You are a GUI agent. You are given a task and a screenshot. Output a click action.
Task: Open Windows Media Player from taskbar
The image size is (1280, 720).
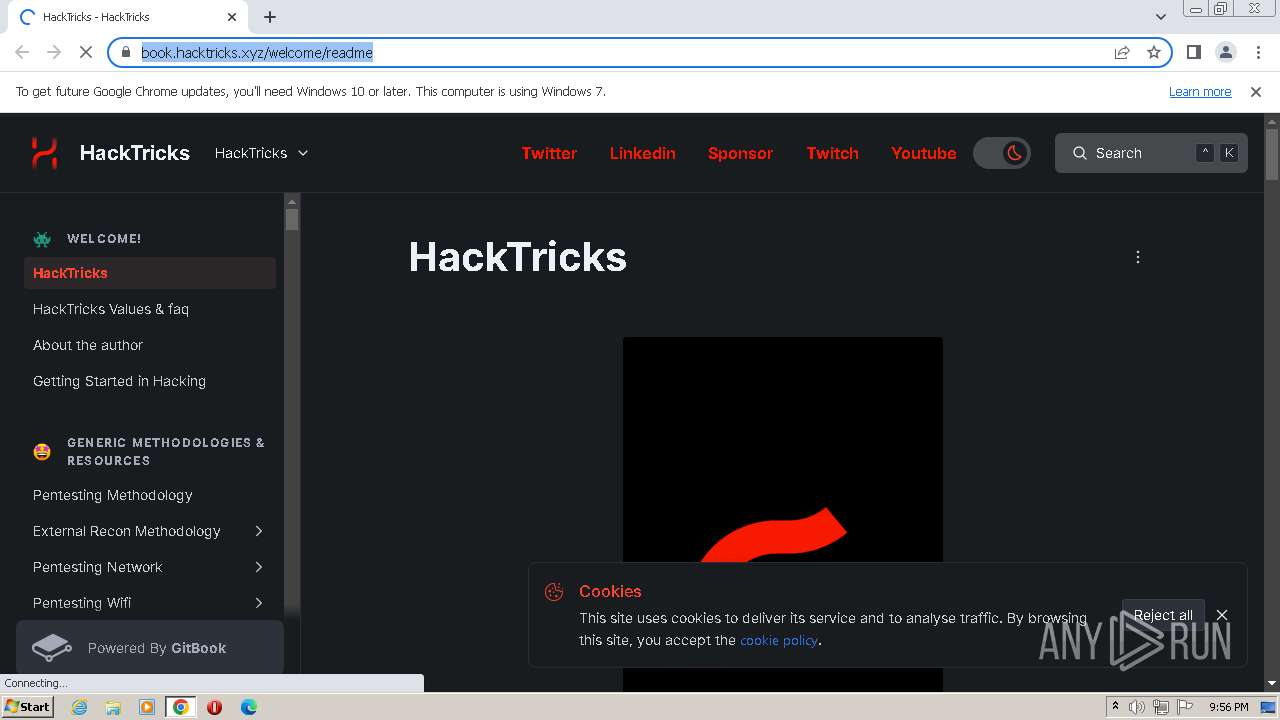pos(147,707)
